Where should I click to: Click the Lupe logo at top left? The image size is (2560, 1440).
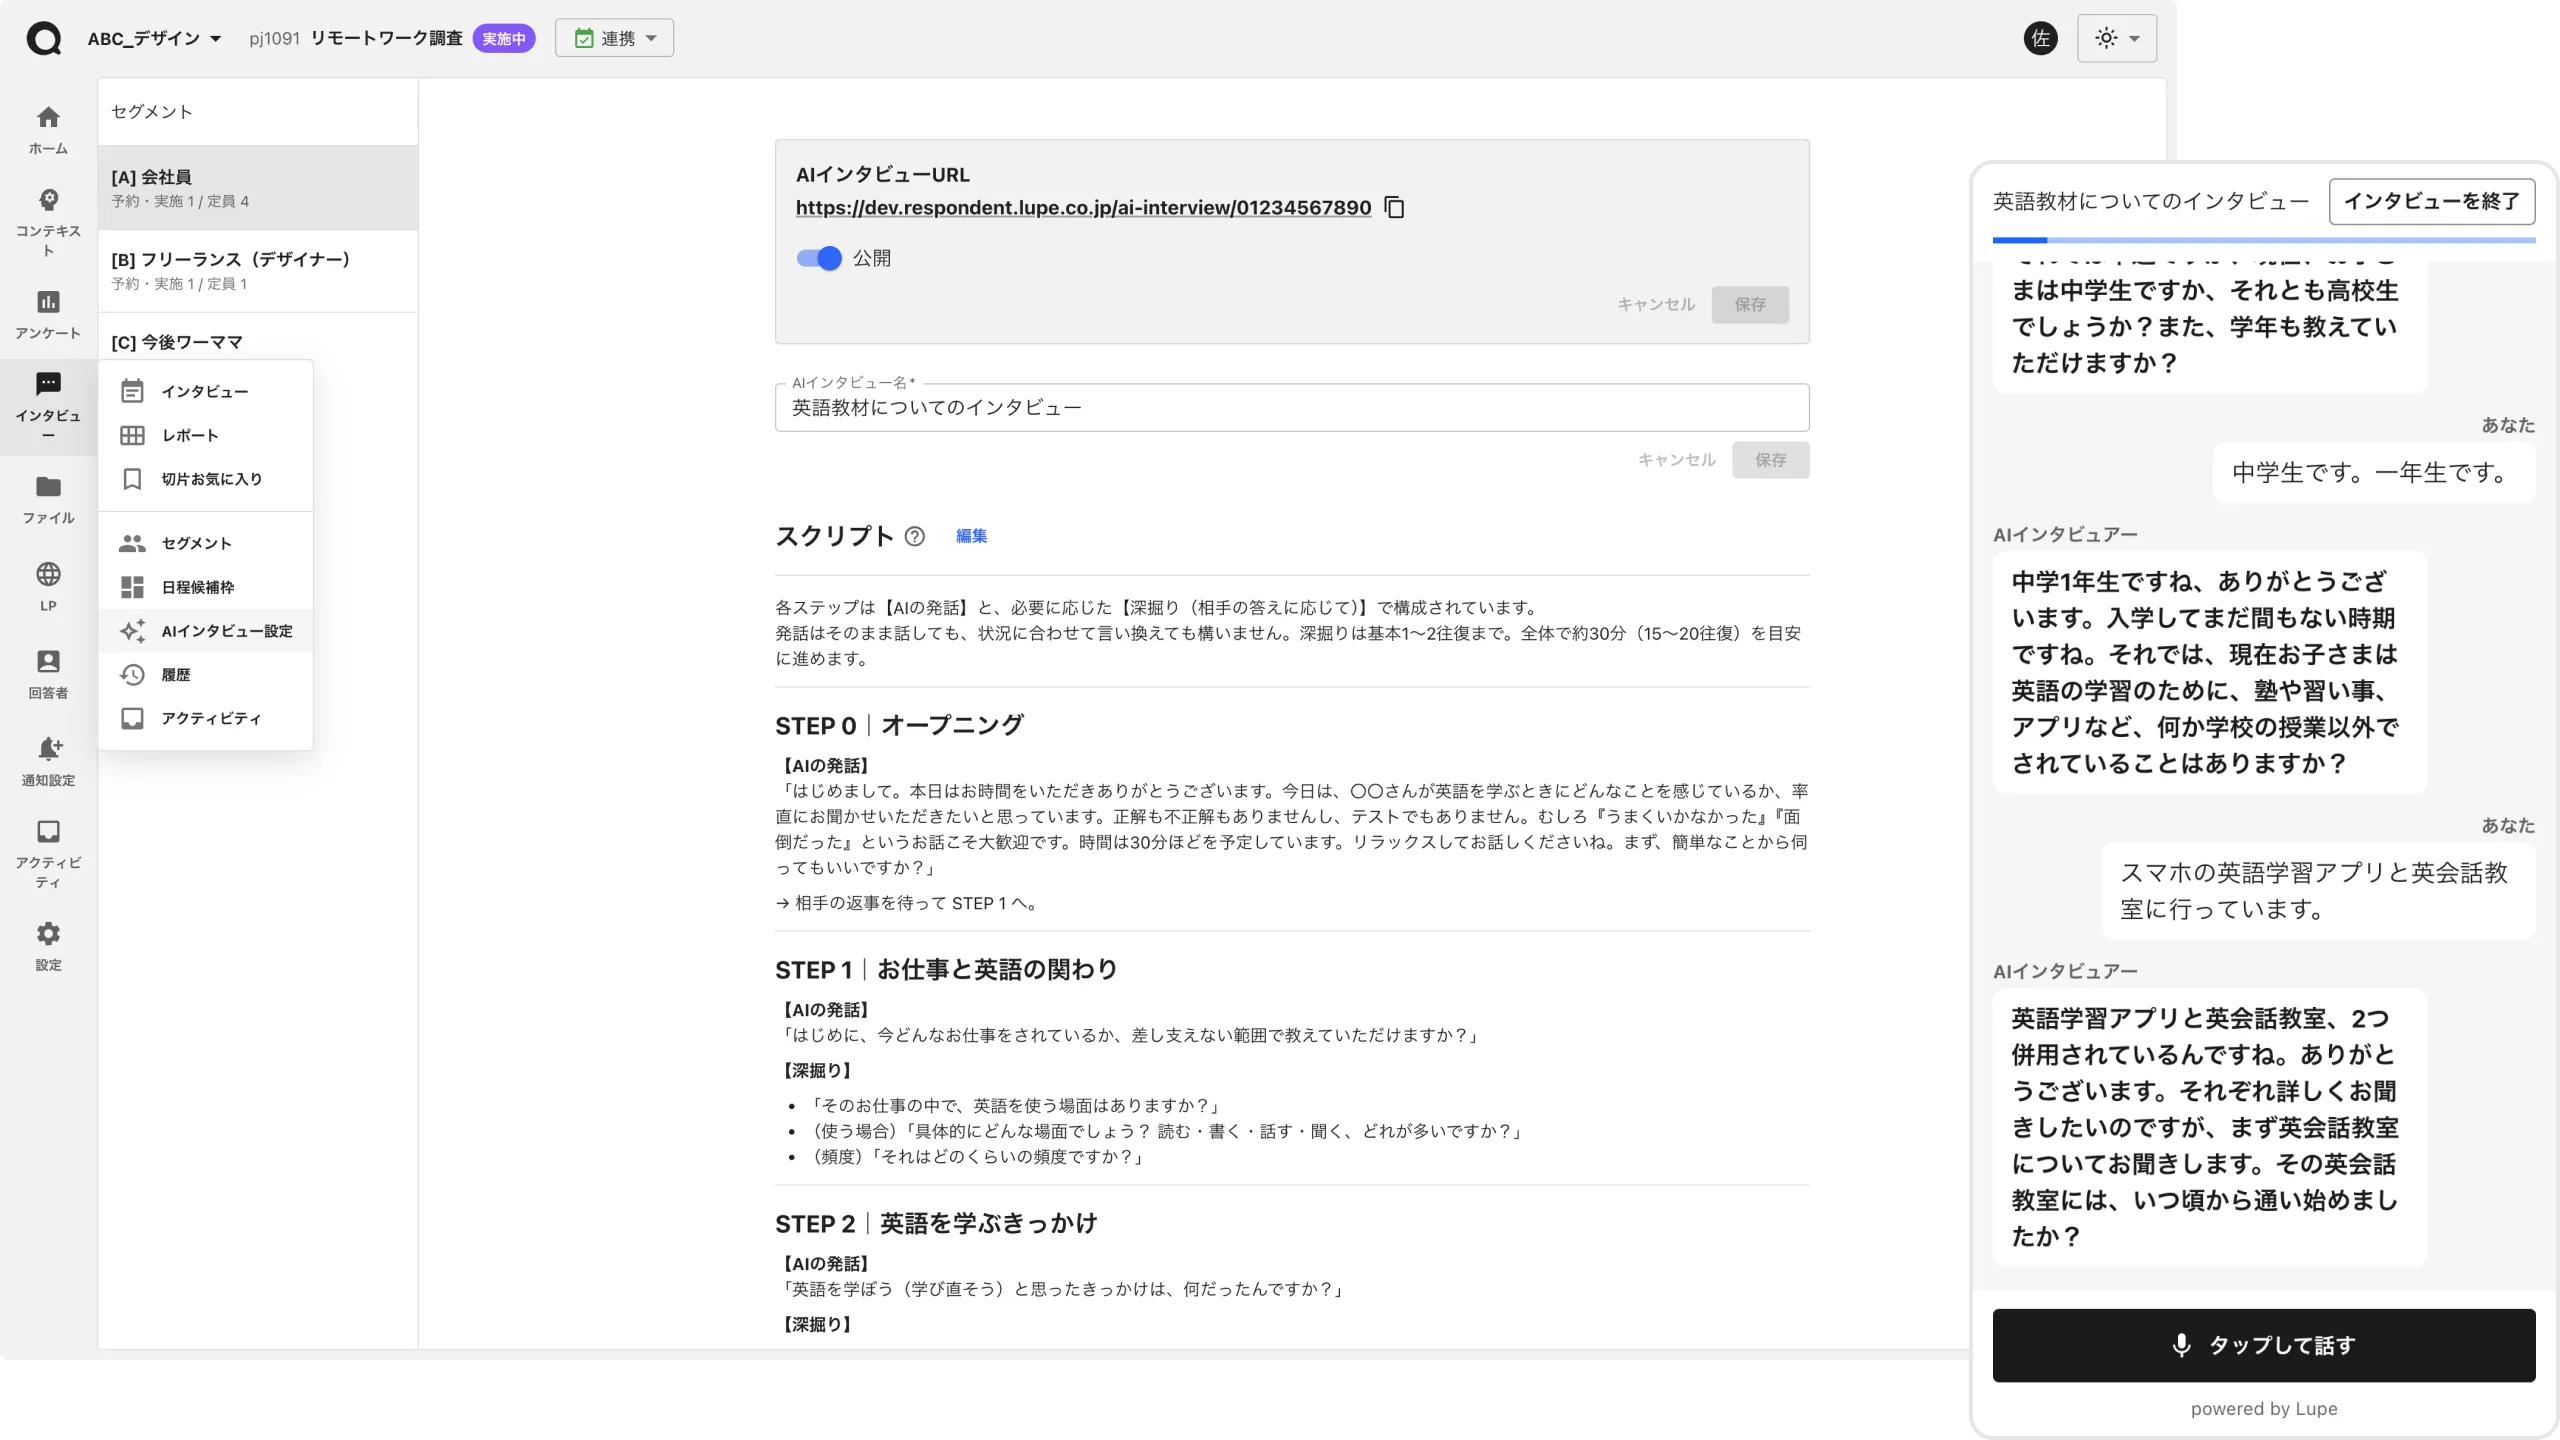pos(44,39)
